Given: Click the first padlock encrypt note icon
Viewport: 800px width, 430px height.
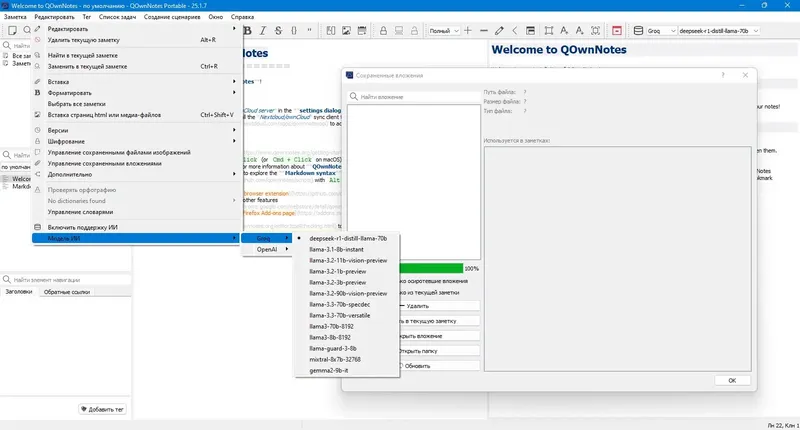Looking at the screenshot, I should 383,31.
